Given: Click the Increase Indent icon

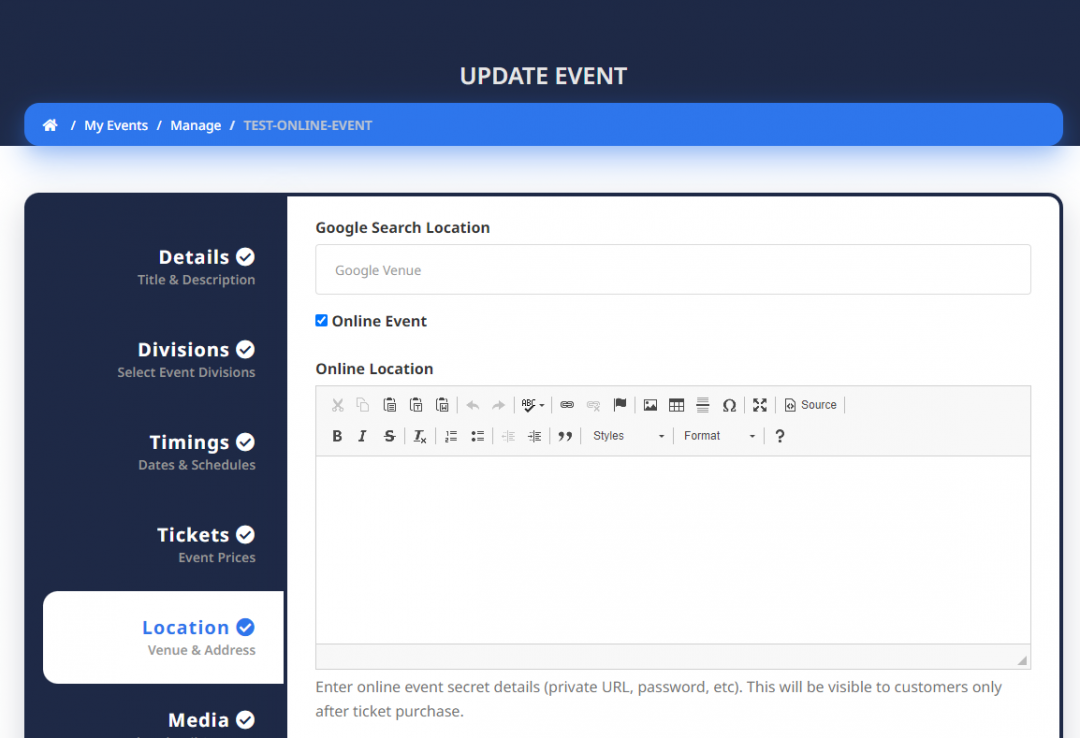Looking at the screenshot, I should (534, 436).
